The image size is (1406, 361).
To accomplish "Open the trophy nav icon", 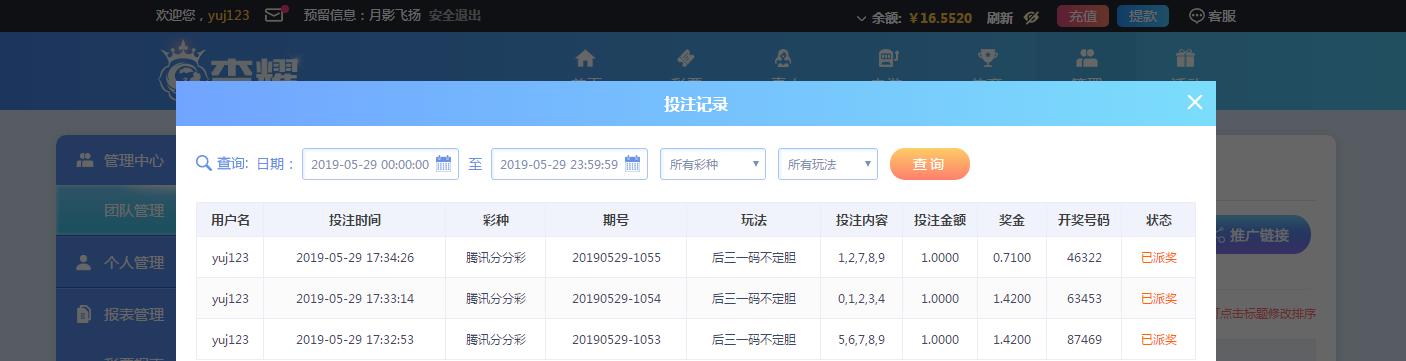I will pyautogui.click(x=987, y=58).
